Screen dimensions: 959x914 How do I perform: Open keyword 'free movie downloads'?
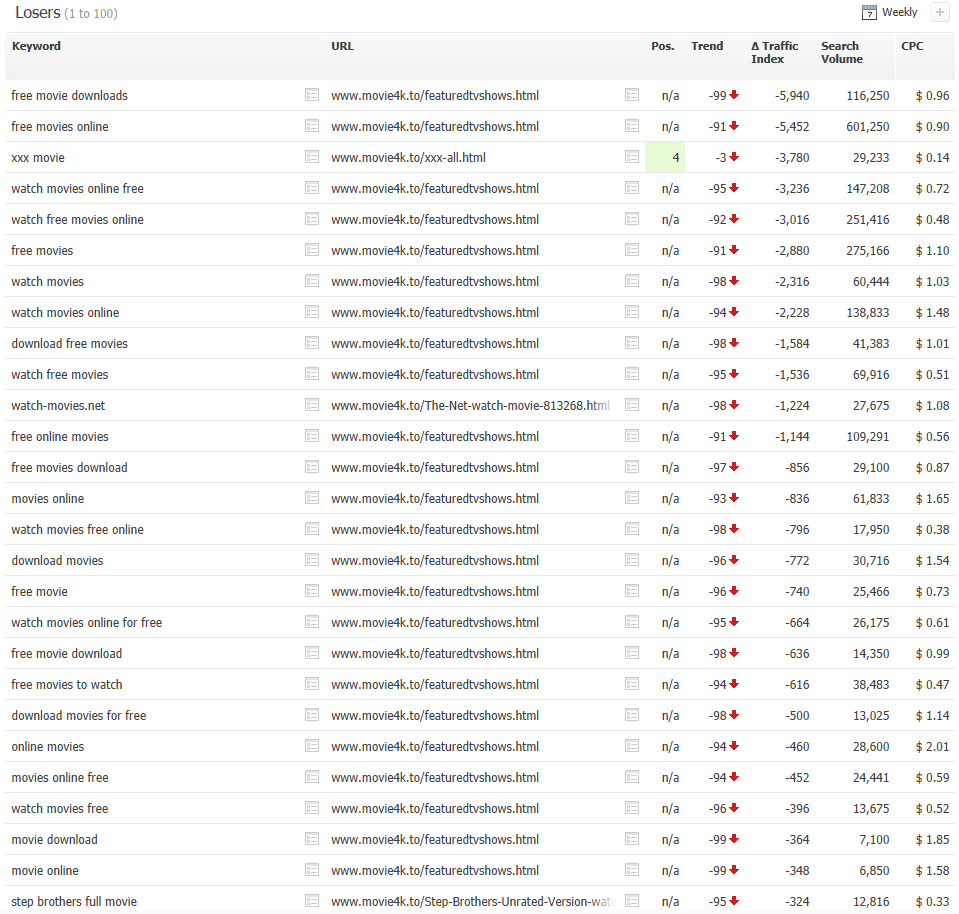tap(69, 95)
